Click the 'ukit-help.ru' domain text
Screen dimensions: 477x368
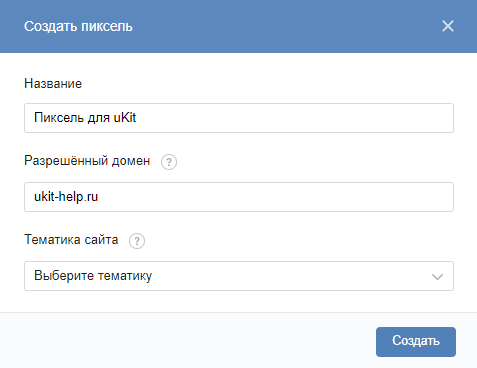click(x=66, y=197)
